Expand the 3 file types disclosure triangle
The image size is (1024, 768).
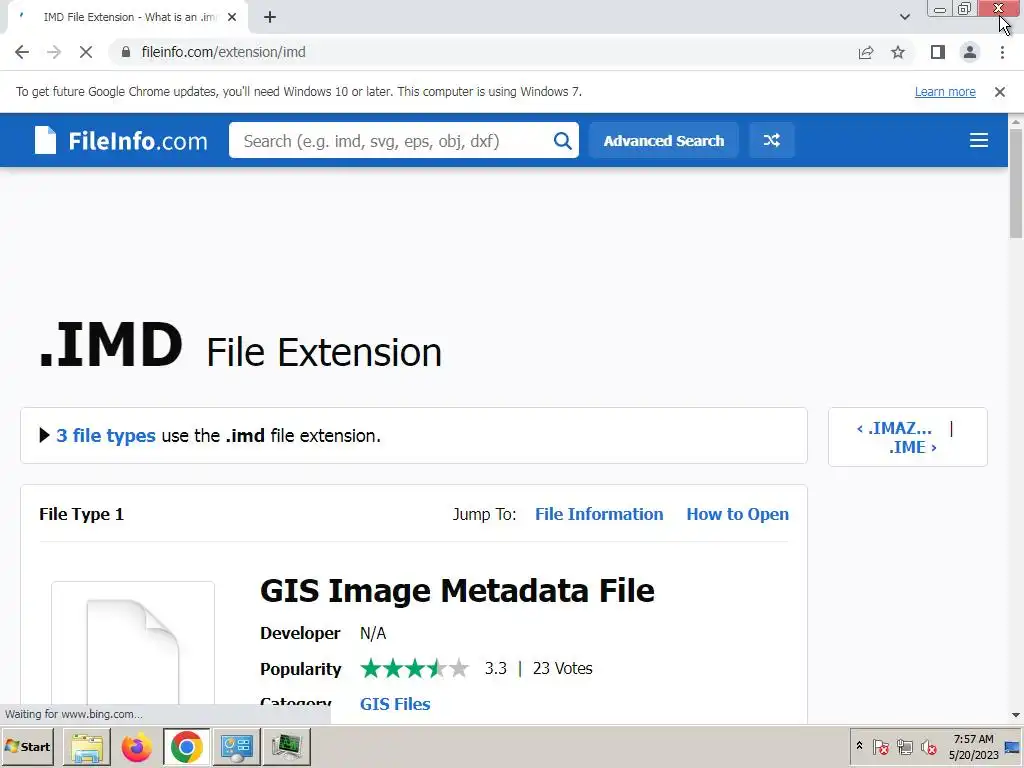coord(44,436)
